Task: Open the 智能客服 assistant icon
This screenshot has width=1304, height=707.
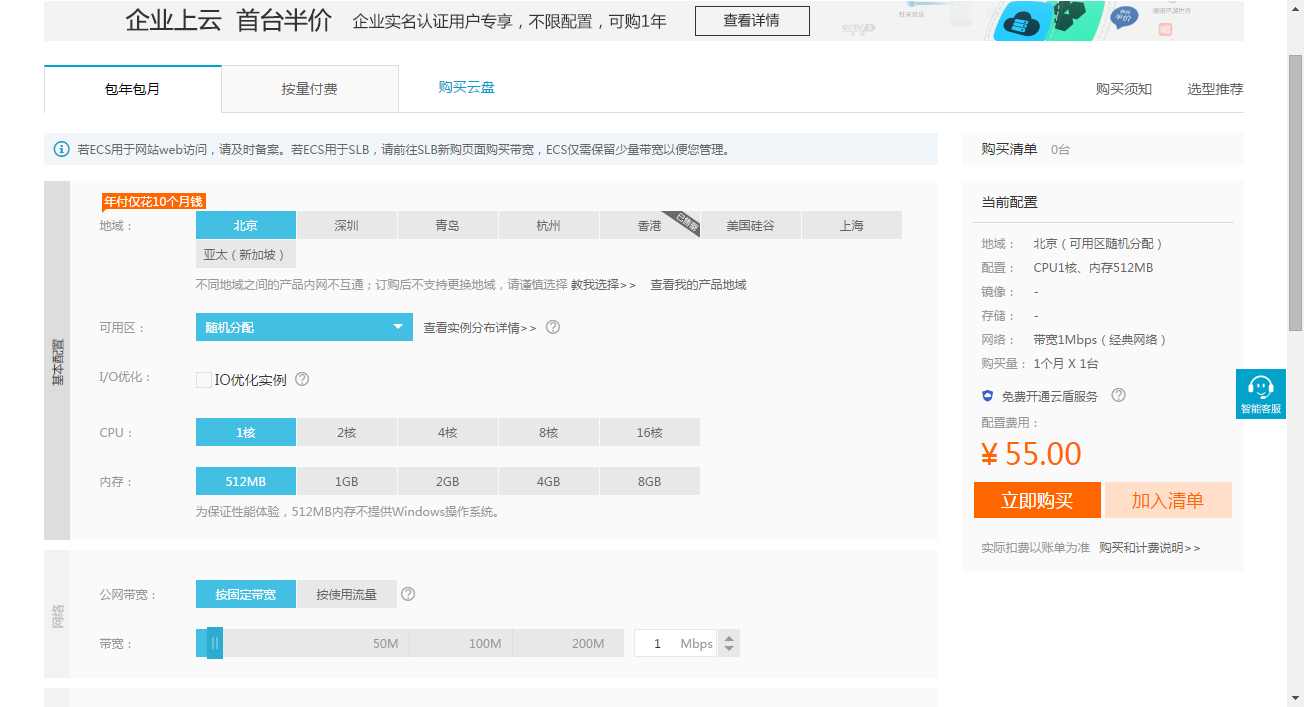Action: (1261, 394)
